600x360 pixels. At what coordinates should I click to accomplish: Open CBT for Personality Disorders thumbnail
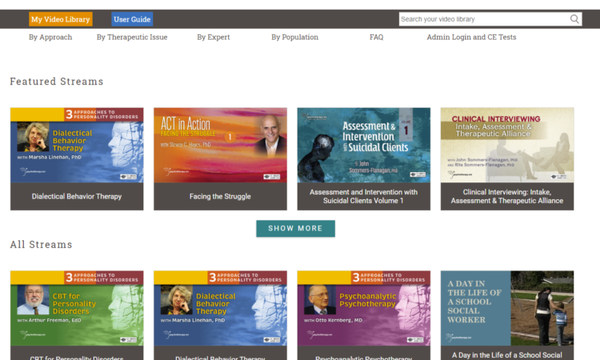pos(77,308)
